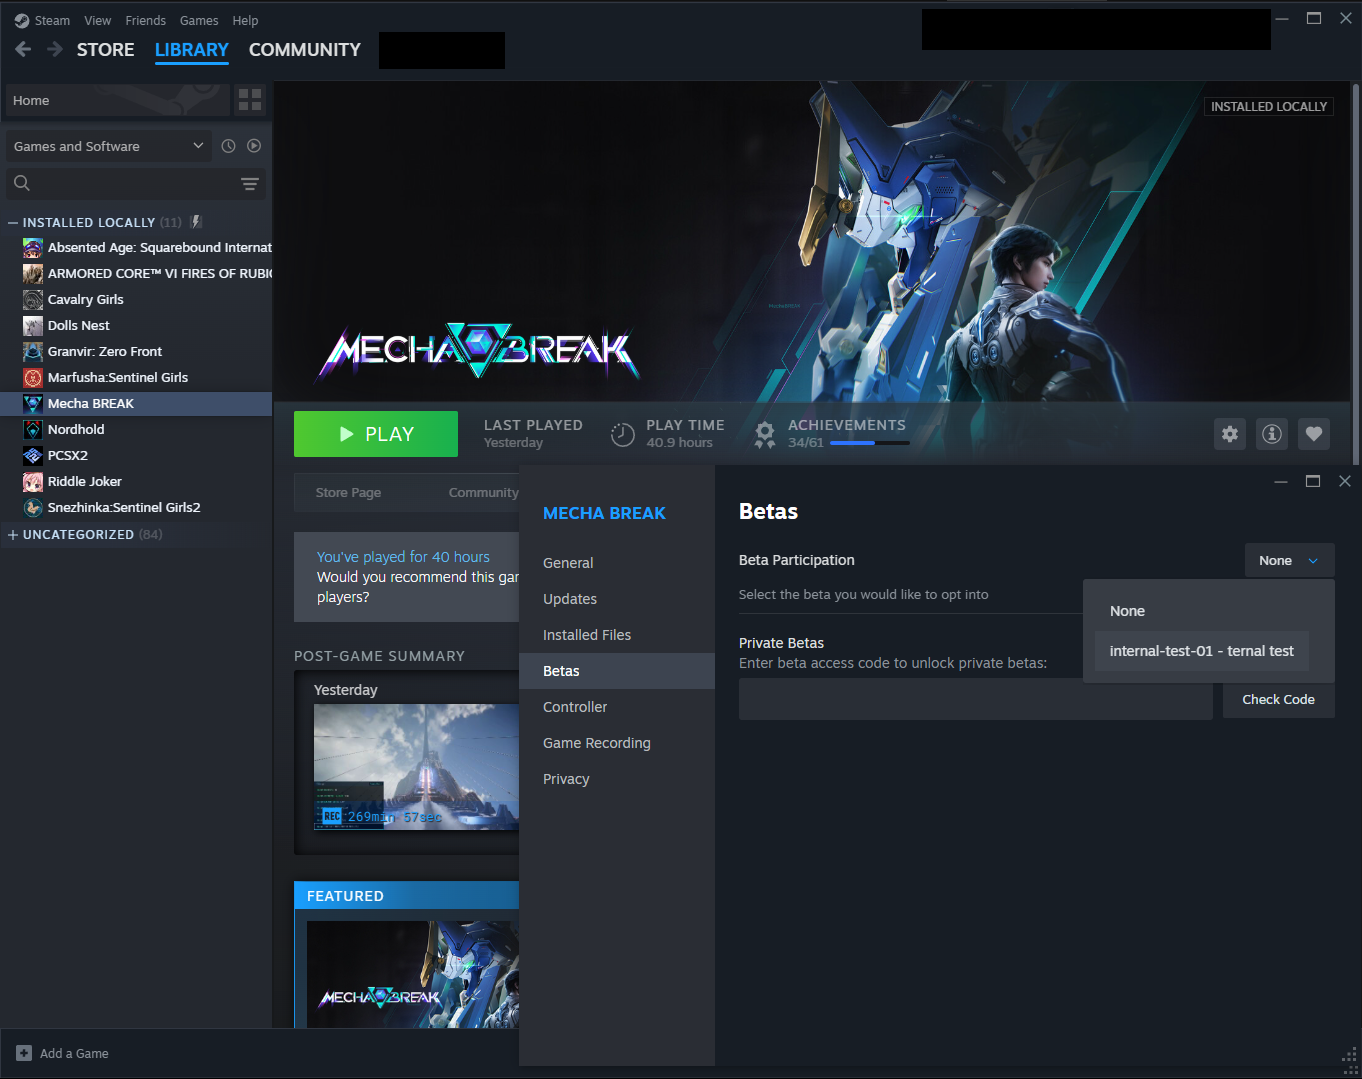Minimize the properties dialog window
Image resolution: width=1362 pixels, height=1079 pixels.
click(x=1281, y=481)
